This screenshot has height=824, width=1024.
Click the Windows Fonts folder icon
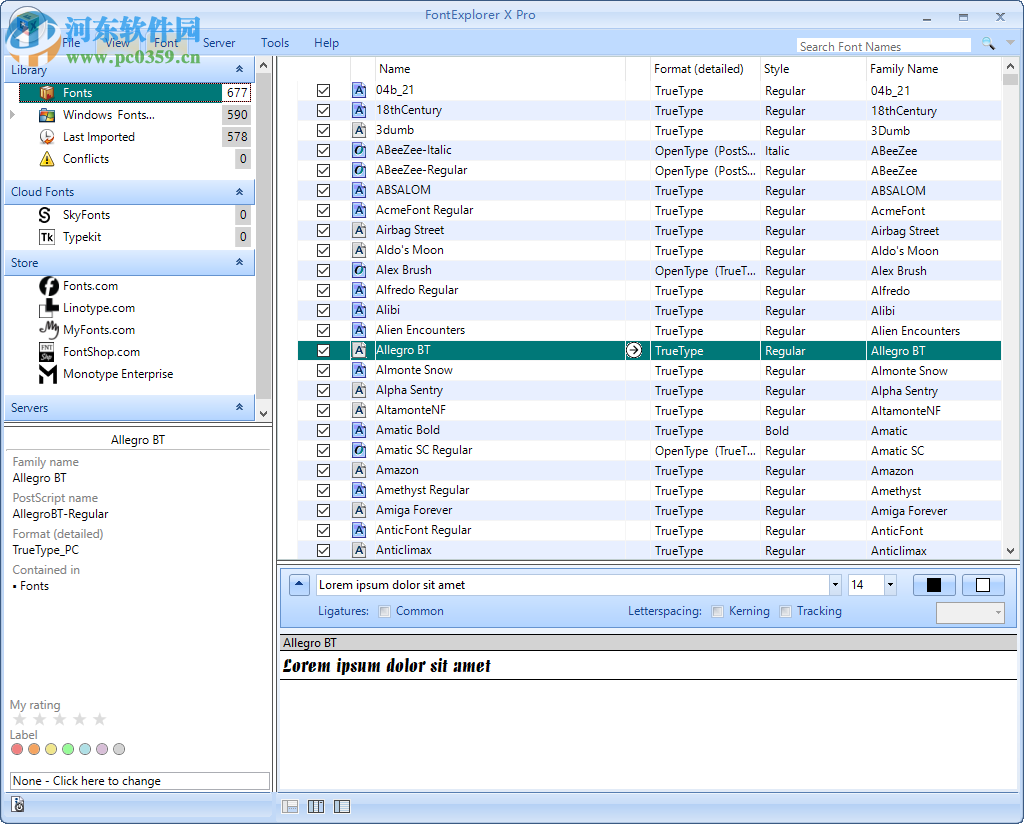pyautogui.click(x=47, y=115)
